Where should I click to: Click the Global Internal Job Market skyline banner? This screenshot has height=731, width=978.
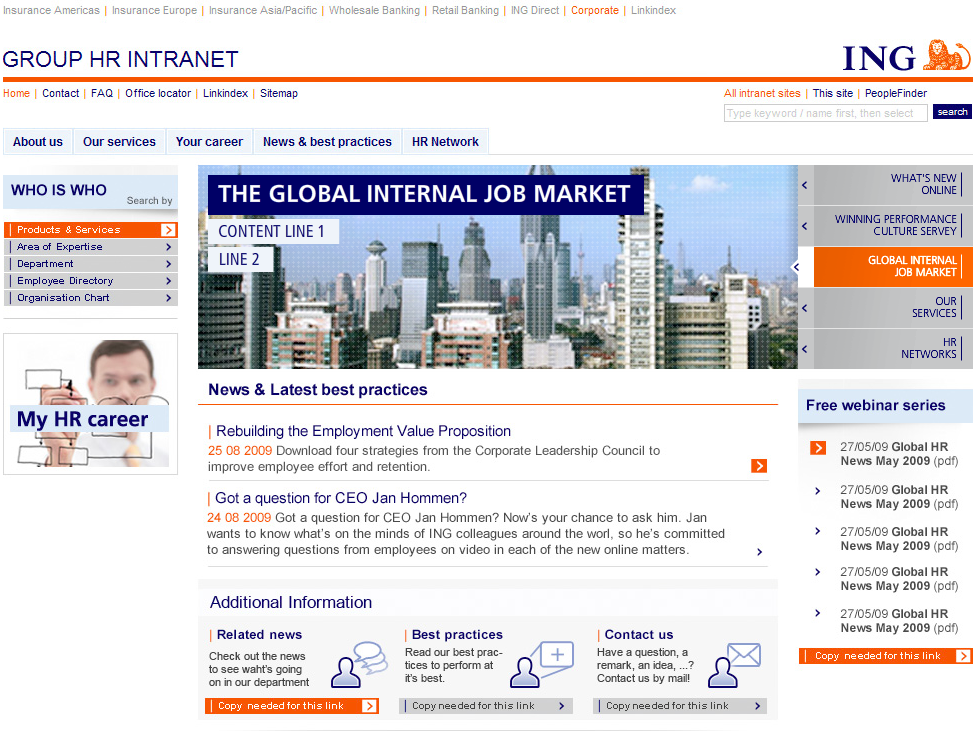(x=498, y=267)
